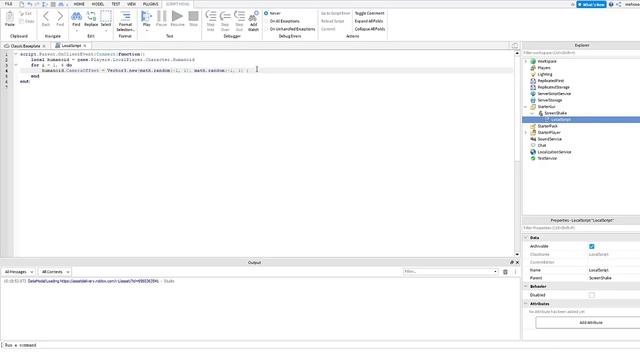The width and height of the screenshot is (640, 360).
Task: Go Forward in script navigation
Action: [60, 18]
